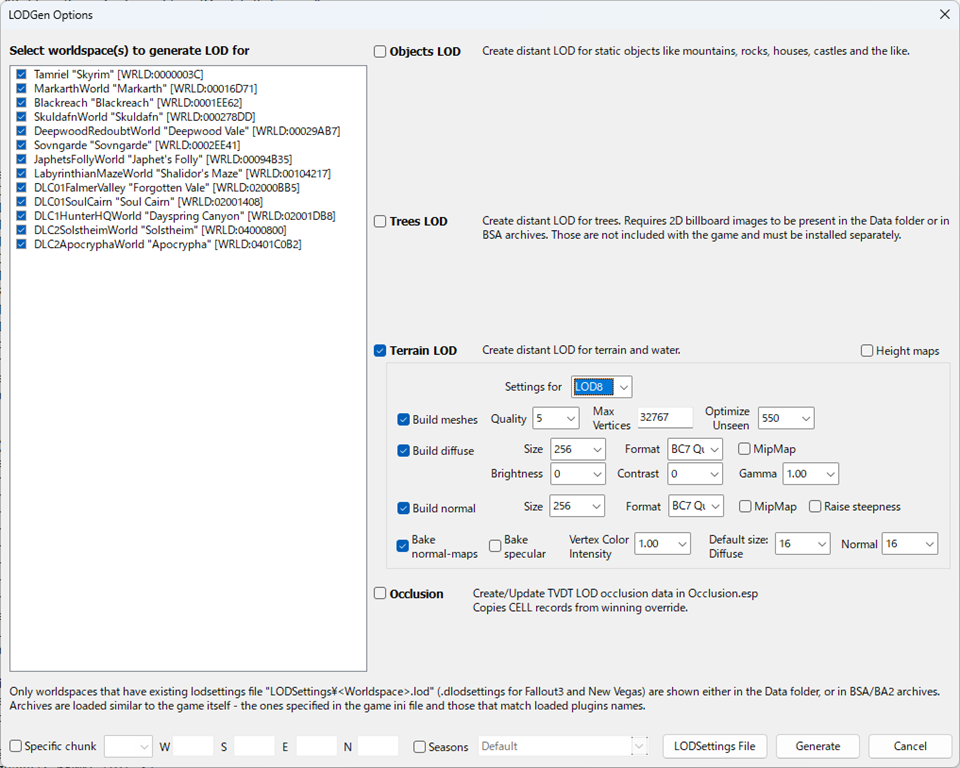Uncheck the Build diffuse option
The image size is (960, 768).
tap(403, 451)
